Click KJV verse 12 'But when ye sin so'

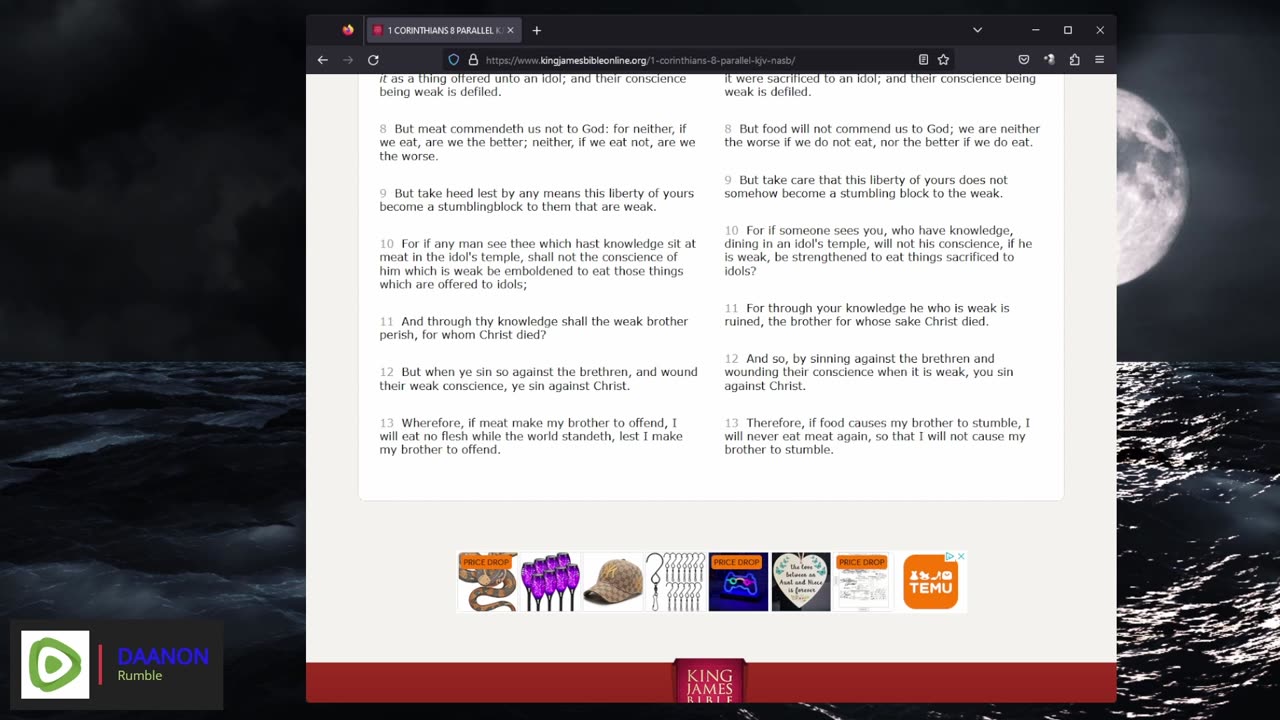pyautogui.click(x=538, y=379)
